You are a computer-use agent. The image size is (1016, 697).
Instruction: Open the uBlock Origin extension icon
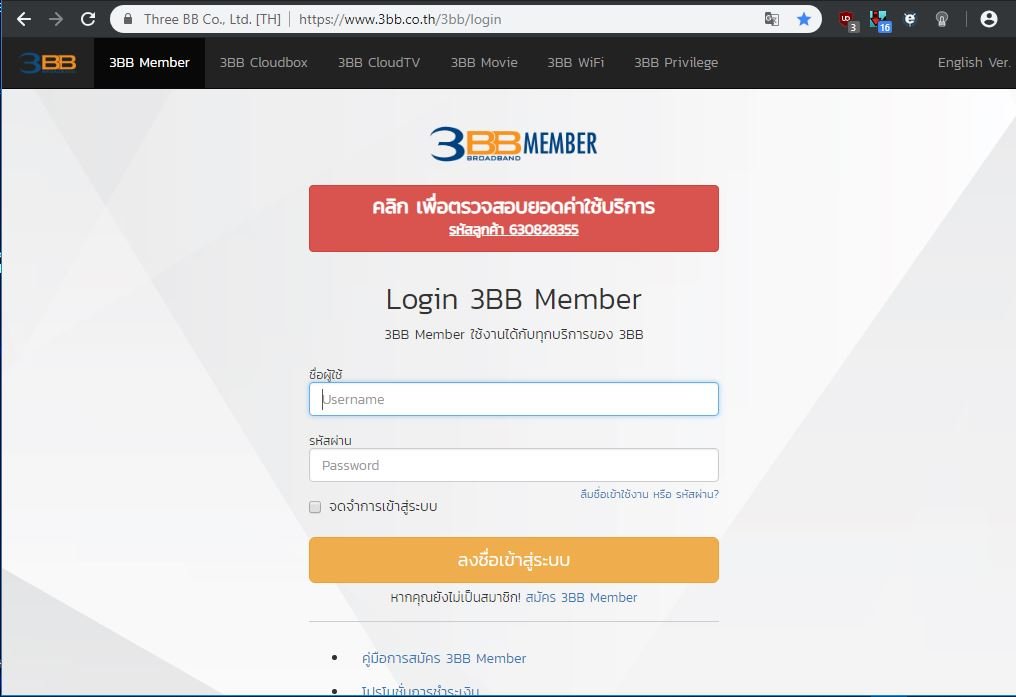coord(847,19)
